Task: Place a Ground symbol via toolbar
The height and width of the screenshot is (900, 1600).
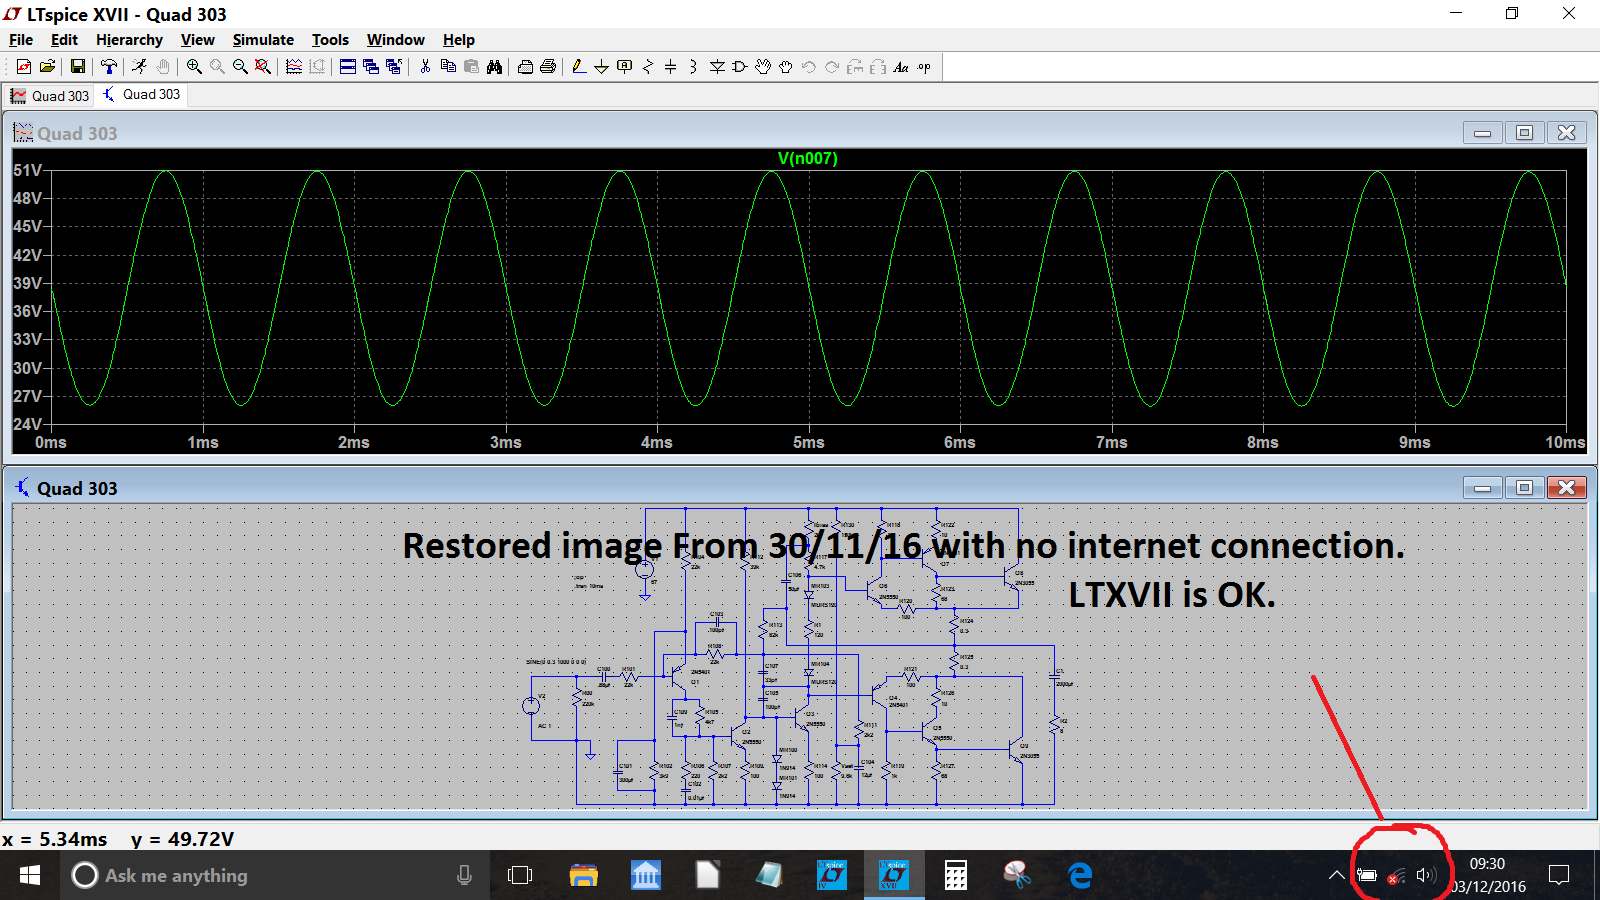Action: (x=601, y=67)
